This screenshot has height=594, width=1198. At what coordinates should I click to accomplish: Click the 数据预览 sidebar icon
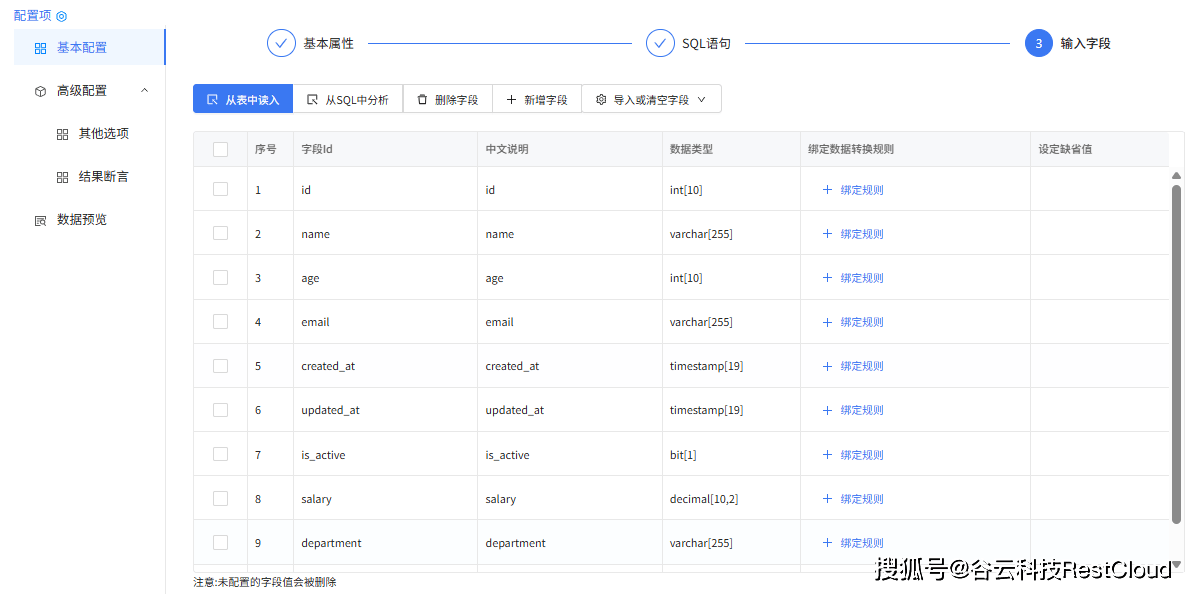(x=40, y=220)
